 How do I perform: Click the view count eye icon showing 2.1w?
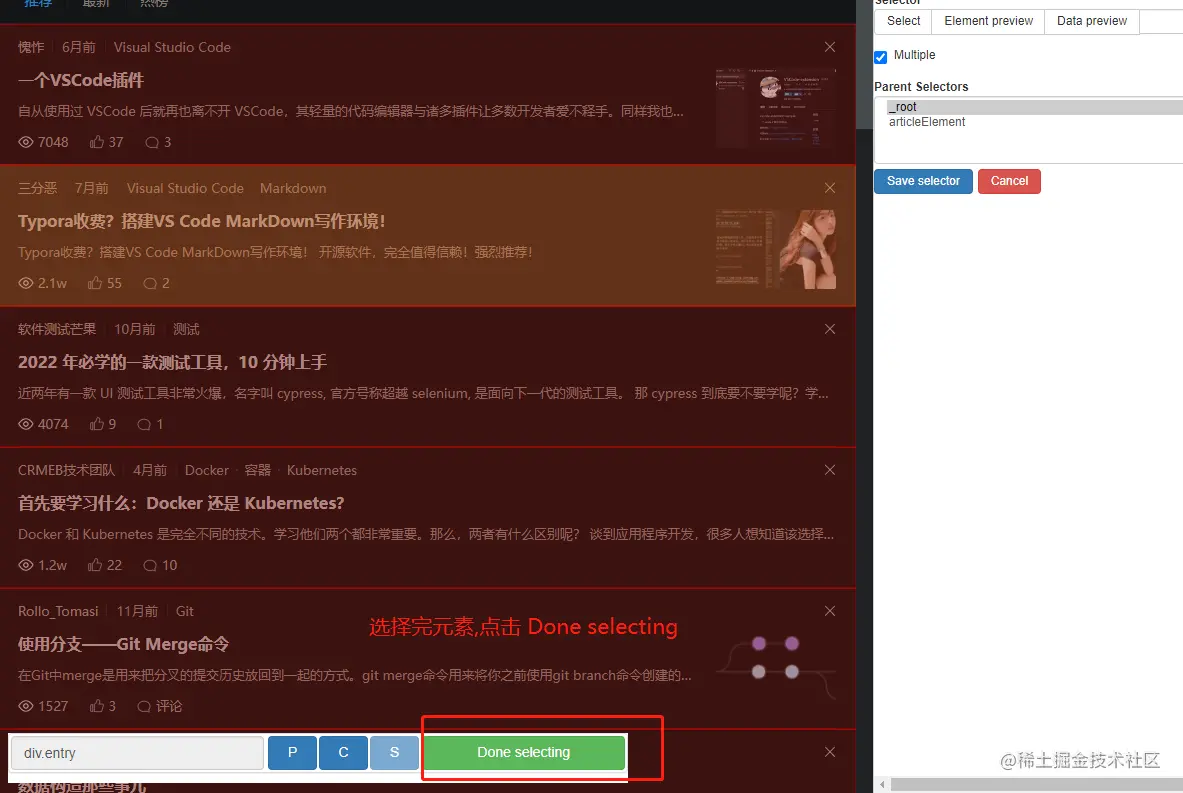pyautogui.click(x=26, y=283)
